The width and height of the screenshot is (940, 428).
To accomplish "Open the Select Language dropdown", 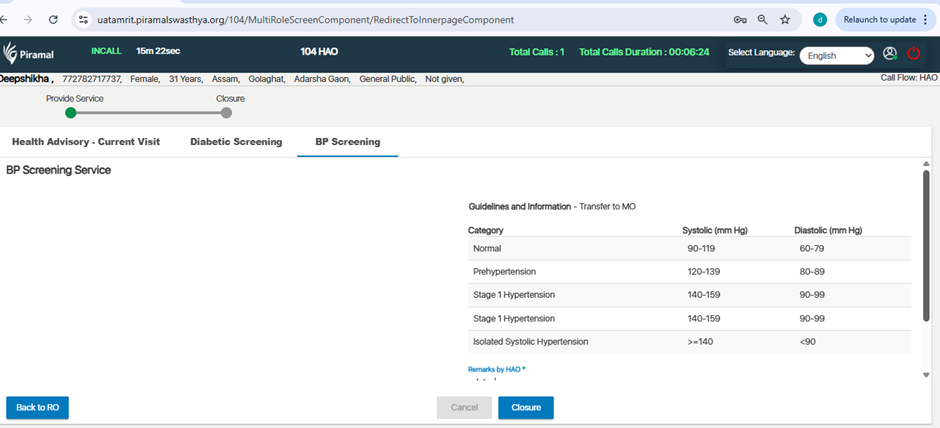I will [837, 56].
